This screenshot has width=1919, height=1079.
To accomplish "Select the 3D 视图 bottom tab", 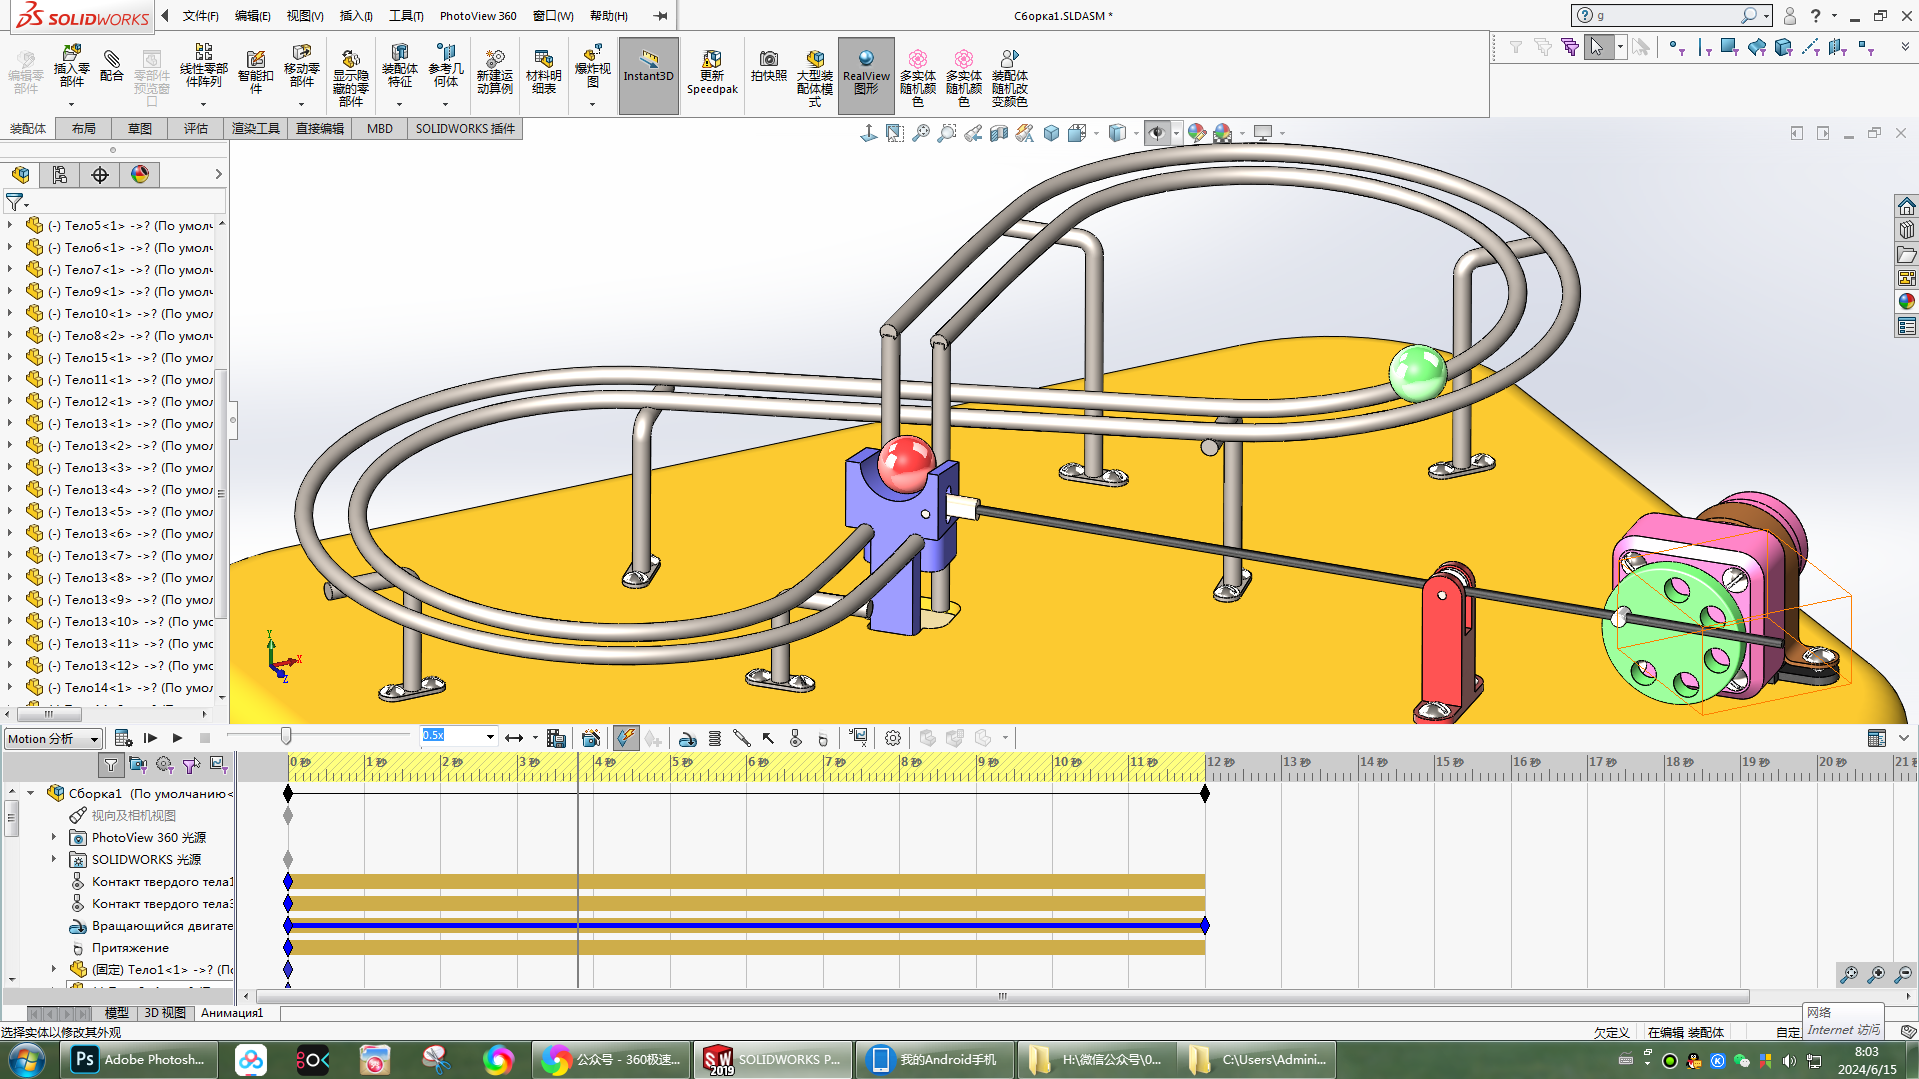I will tap(164, 1013).
